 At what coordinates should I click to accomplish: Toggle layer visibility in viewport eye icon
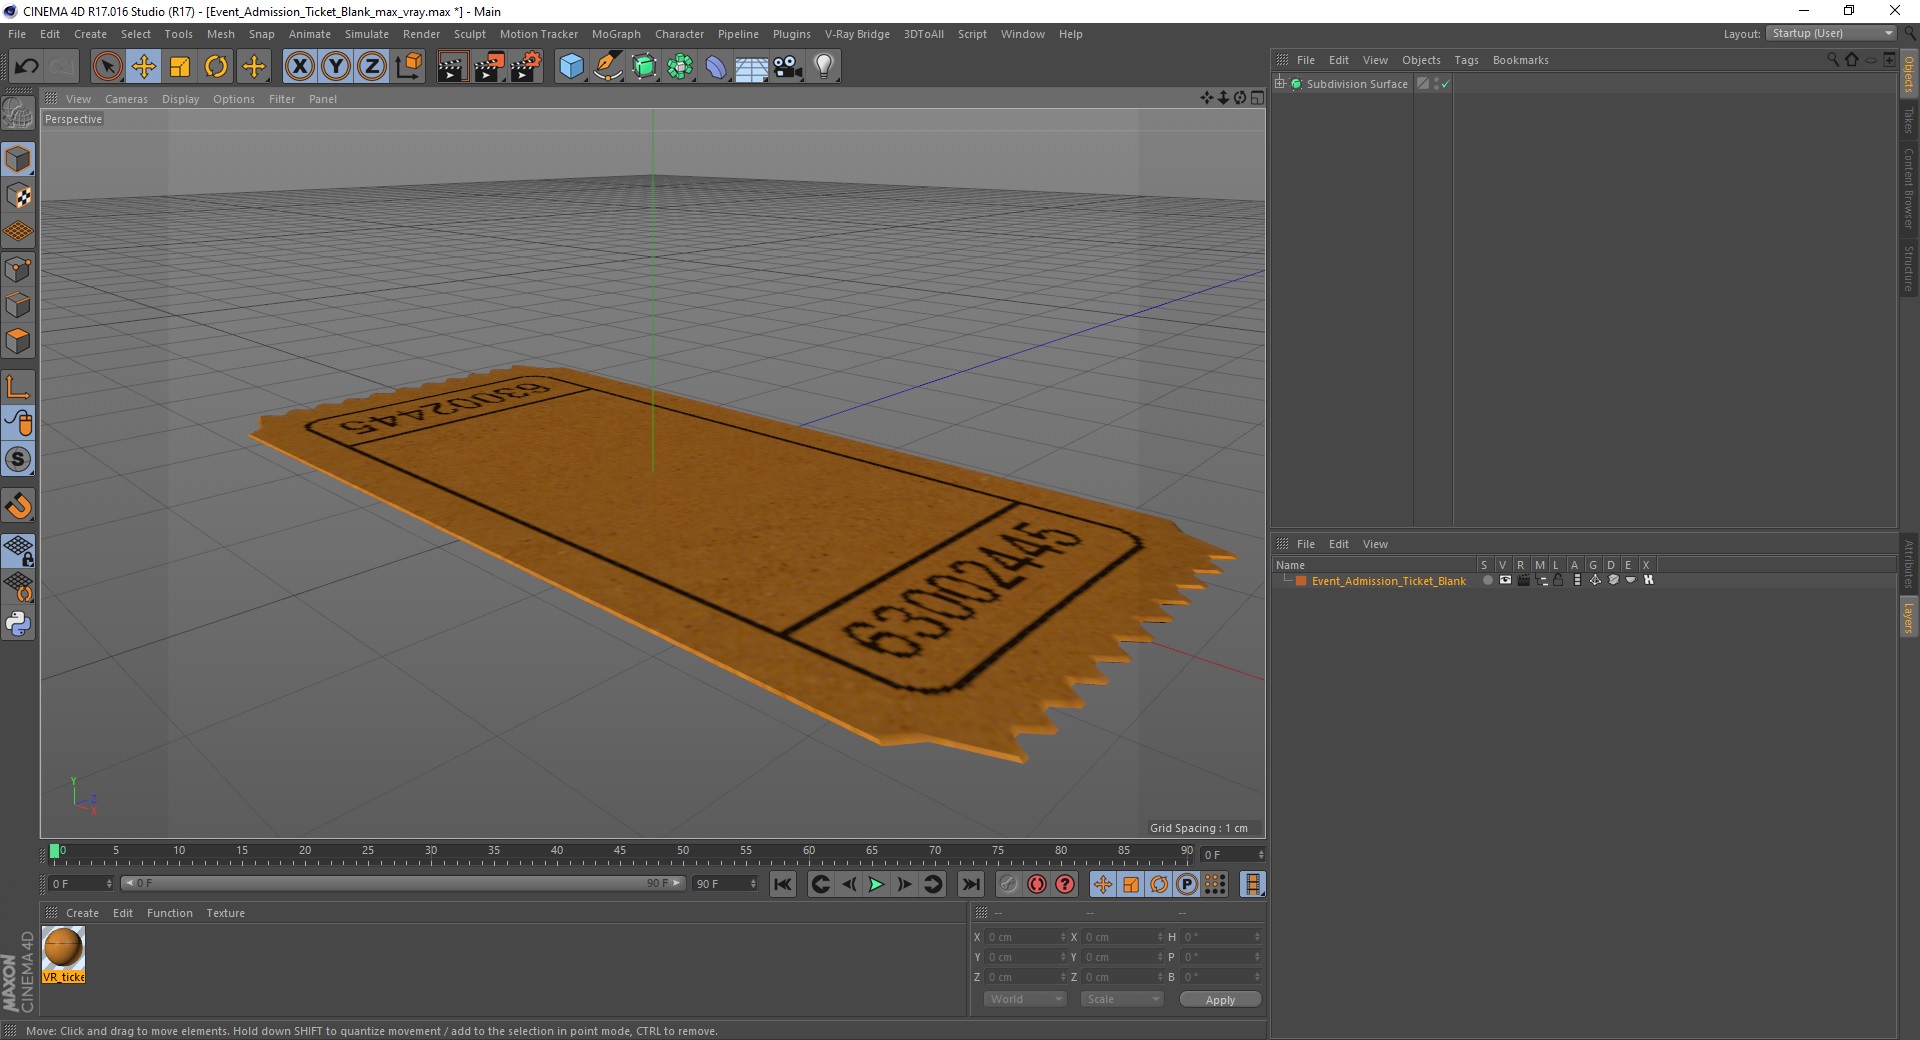coord(1505,580)
